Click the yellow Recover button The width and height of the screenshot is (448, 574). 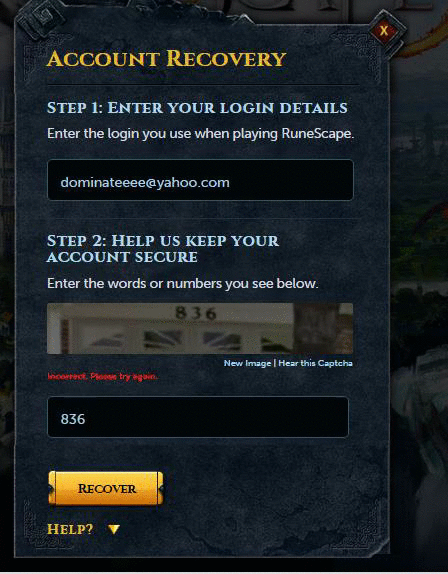pyautogui.click(x=106, y=488)
